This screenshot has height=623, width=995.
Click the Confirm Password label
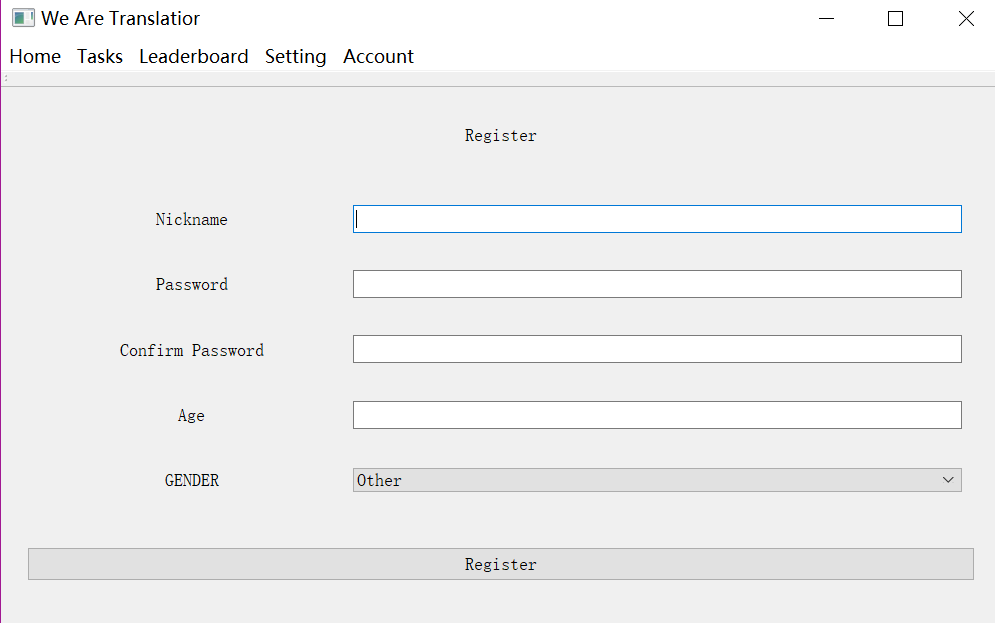[x=192, y=350]
